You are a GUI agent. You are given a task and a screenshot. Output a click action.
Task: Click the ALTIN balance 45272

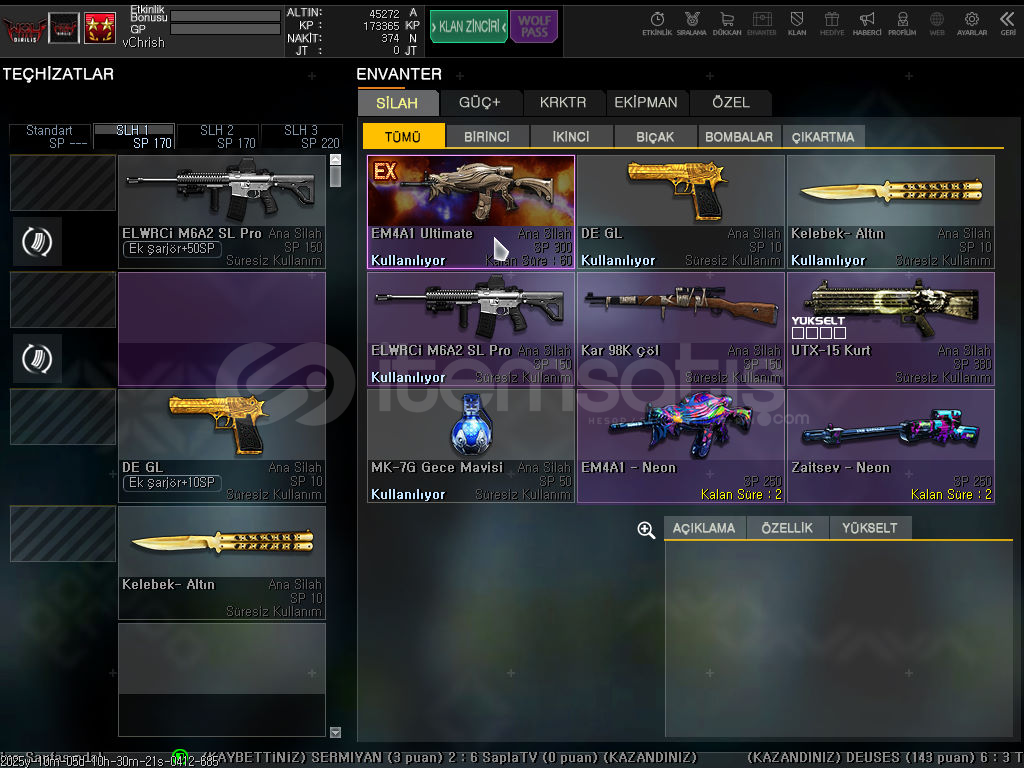tap(384, 13)
